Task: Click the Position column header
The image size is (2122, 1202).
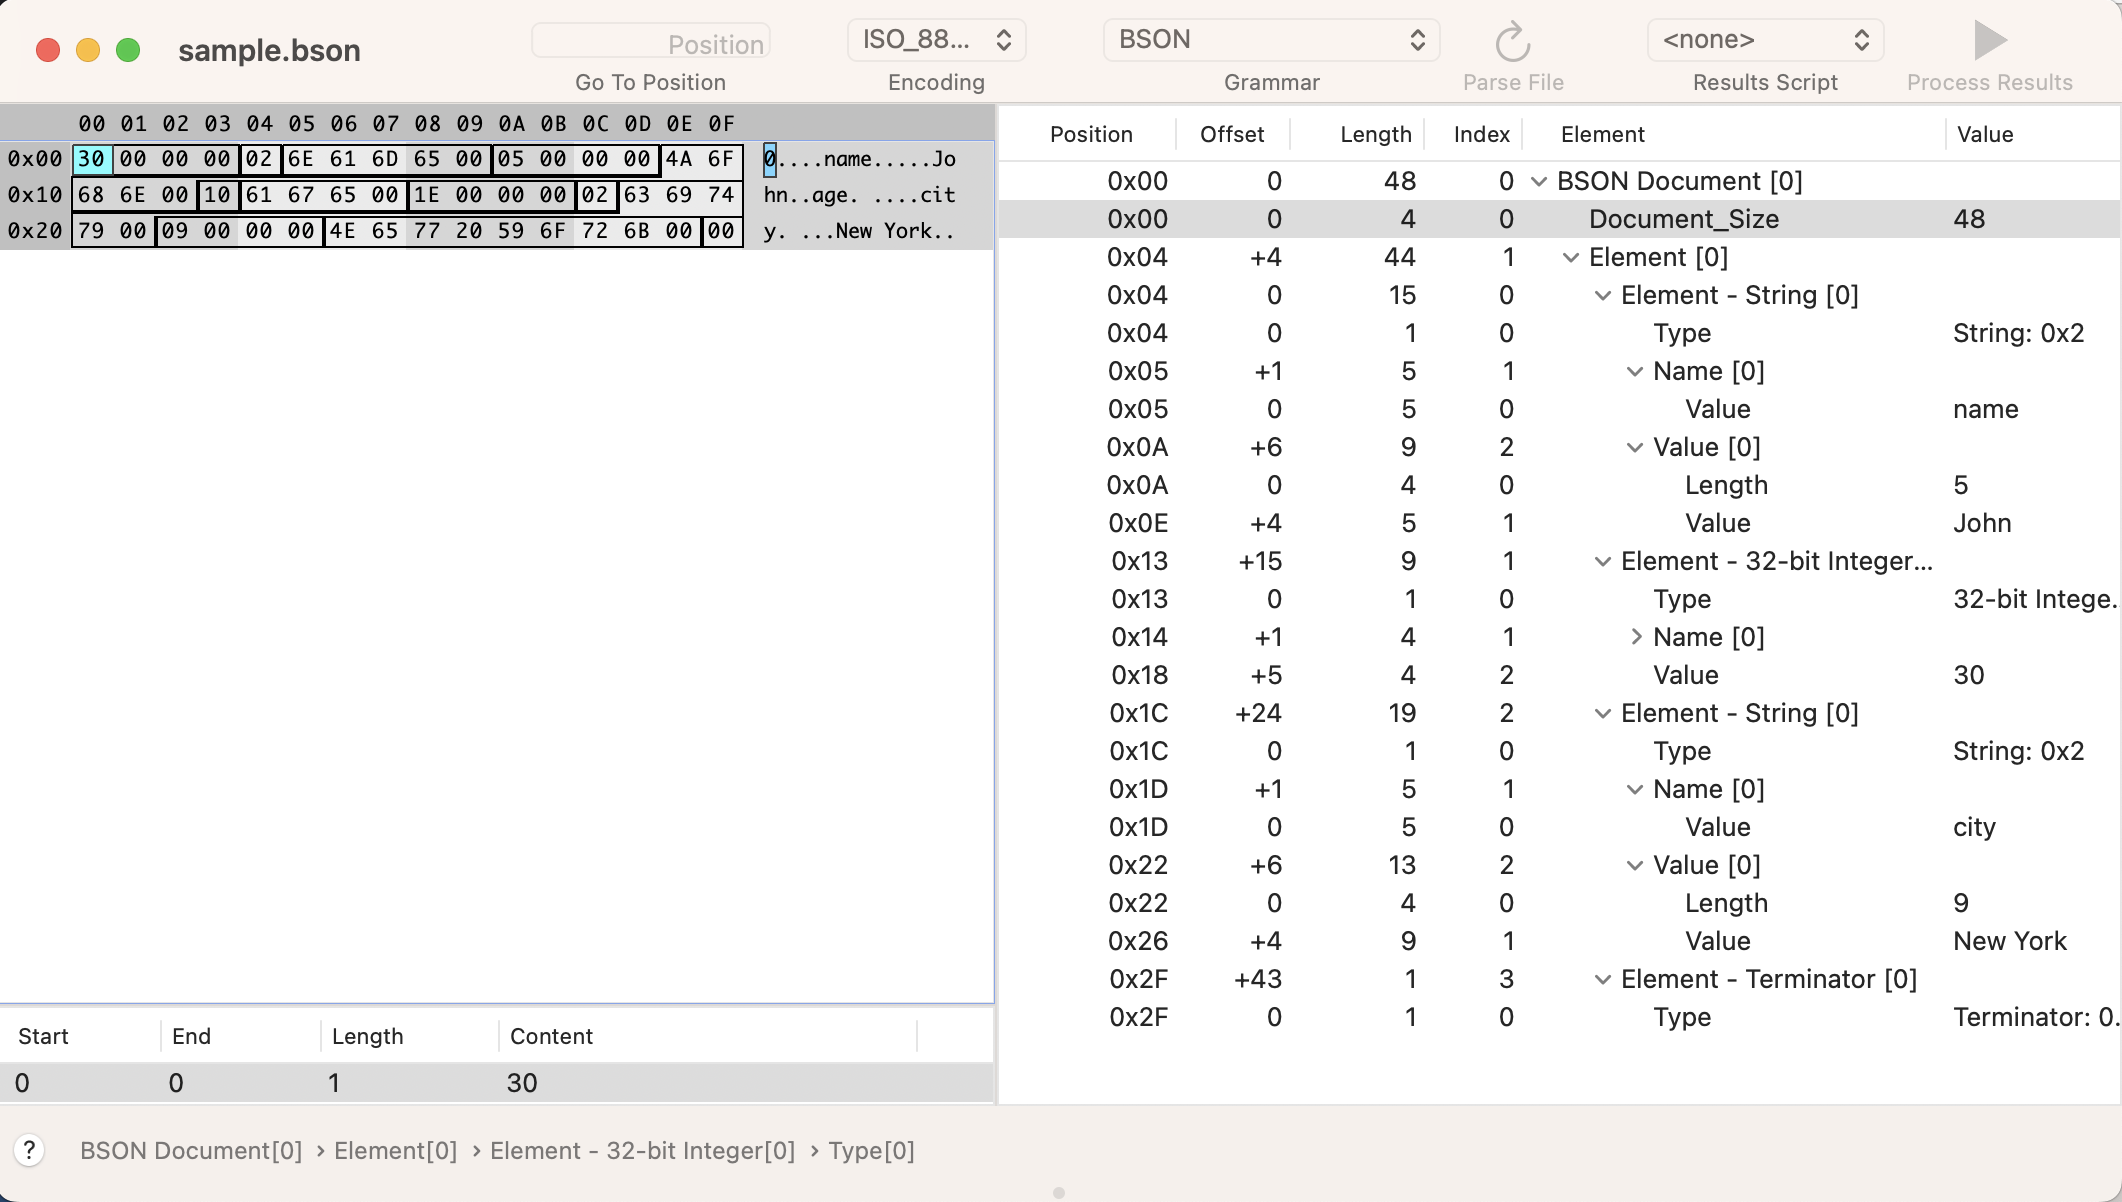Action: tap(1091, 134)
